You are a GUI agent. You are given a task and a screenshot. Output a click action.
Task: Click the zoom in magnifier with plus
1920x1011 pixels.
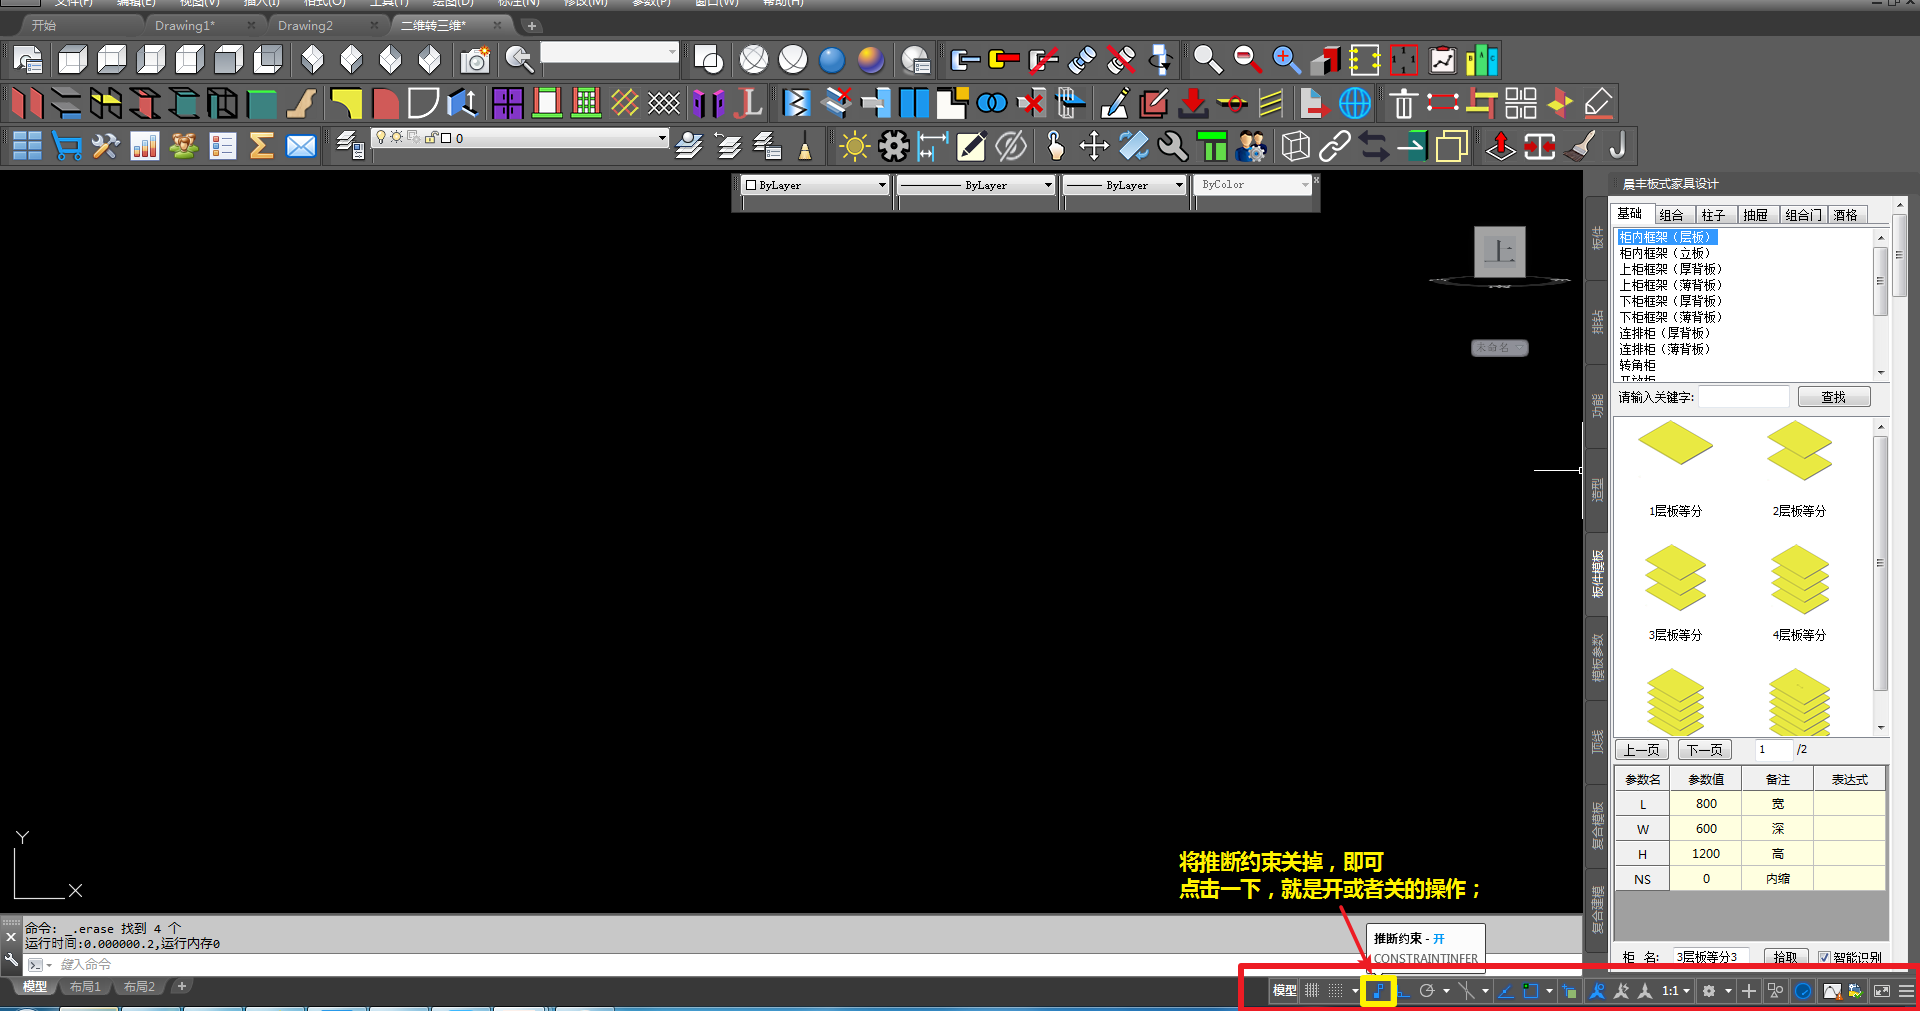pos(1286,61)
